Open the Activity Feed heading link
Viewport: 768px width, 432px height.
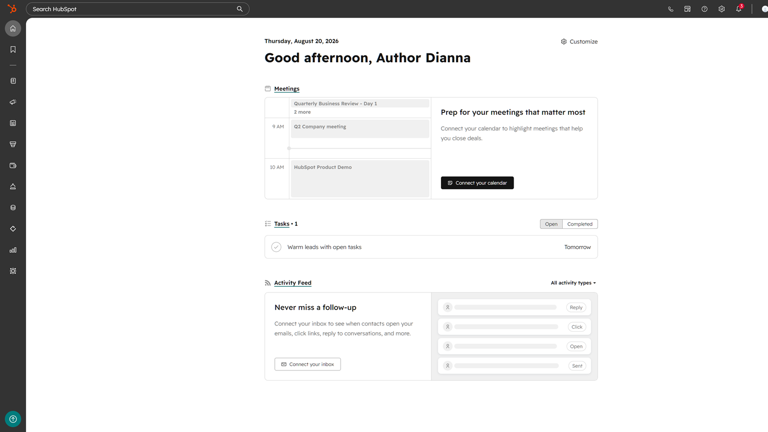pos(292,283)
